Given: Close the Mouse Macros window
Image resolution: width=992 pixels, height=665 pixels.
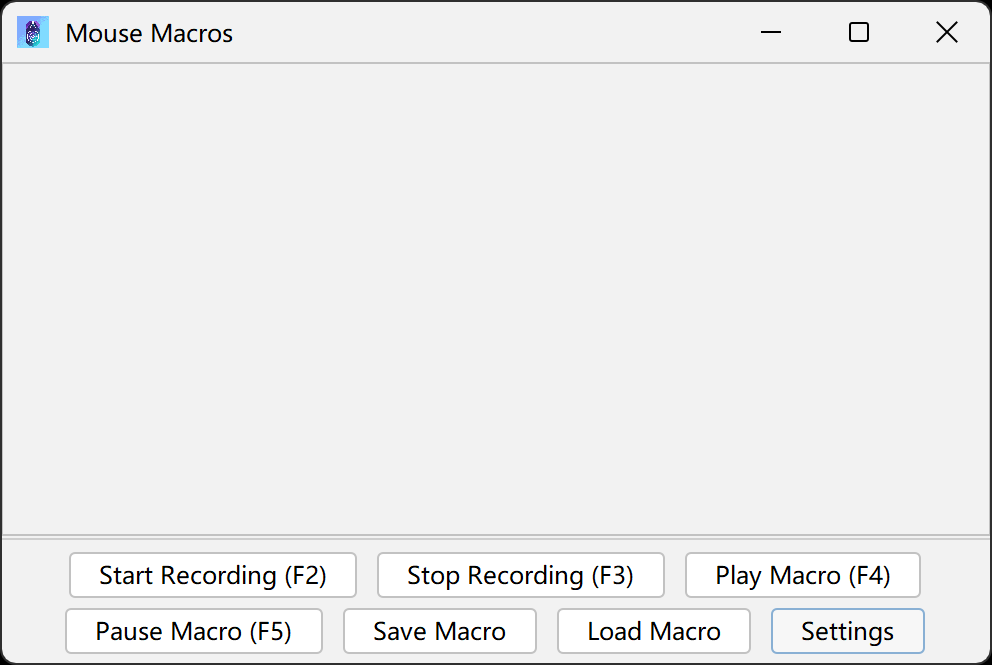Looking at the screenshot, I should pyautogui.click(x=946, y=33).
